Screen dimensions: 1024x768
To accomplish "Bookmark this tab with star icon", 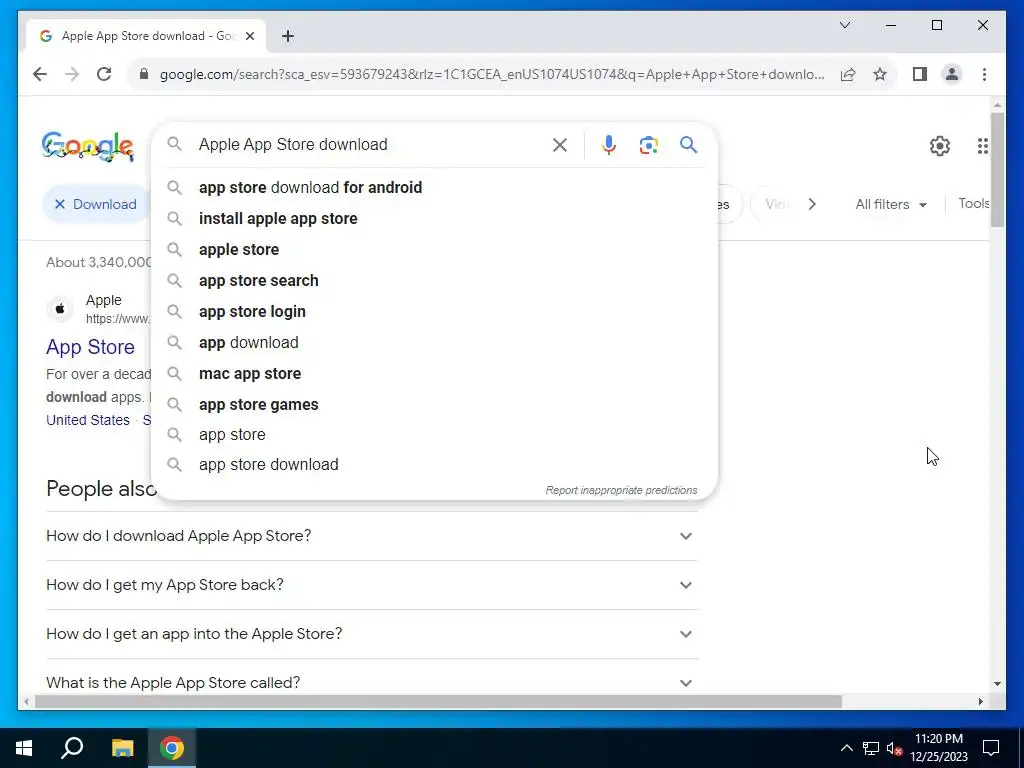I will pos(880,74).
